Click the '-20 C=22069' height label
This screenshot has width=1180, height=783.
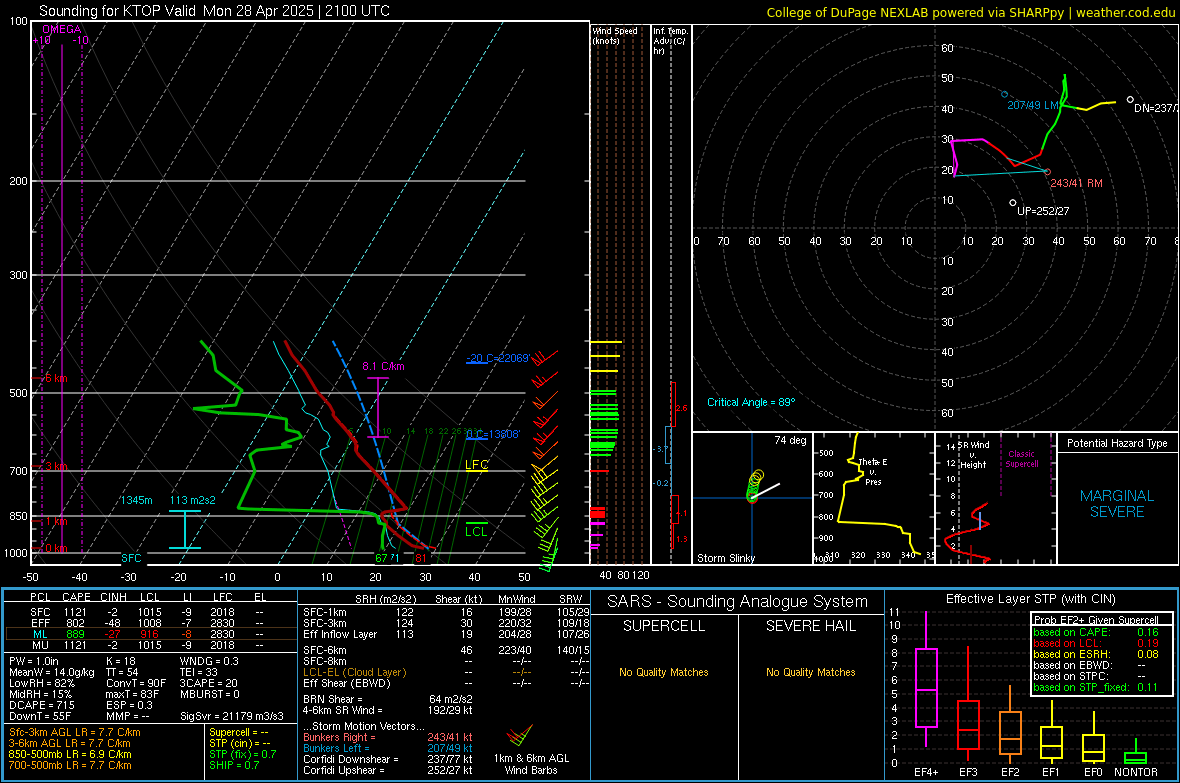coord(497,358)
